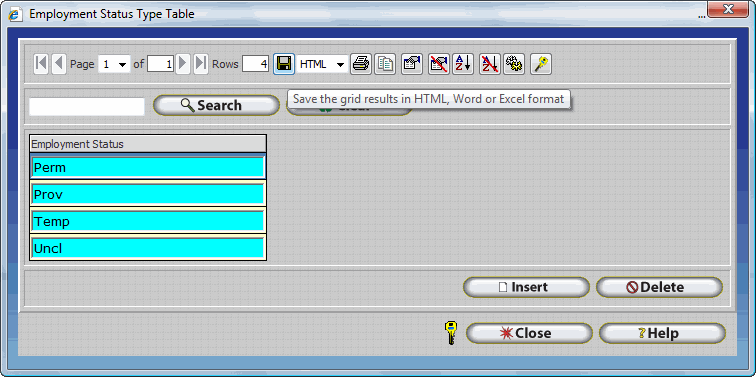Click the remove sort crossed A-Z icon
Screen dimensions: 756x377
(490, 64)
